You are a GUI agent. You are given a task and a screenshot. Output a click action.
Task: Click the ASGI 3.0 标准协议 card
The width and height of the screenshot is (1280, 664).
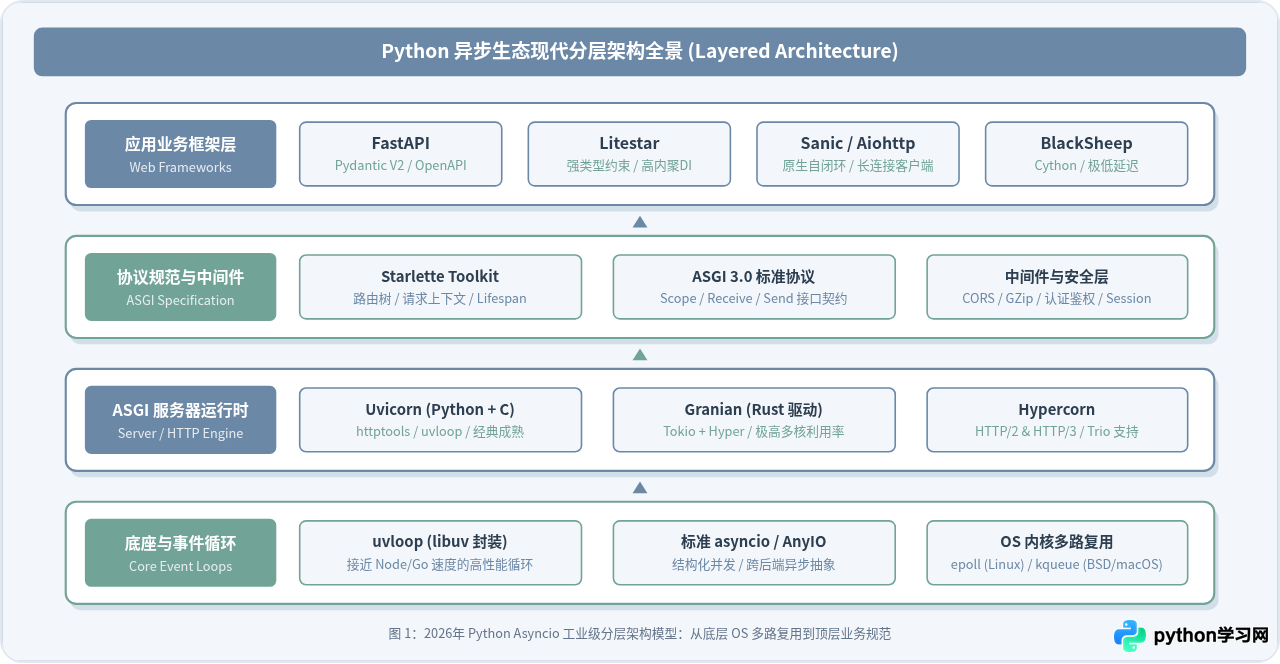point(754,287)
